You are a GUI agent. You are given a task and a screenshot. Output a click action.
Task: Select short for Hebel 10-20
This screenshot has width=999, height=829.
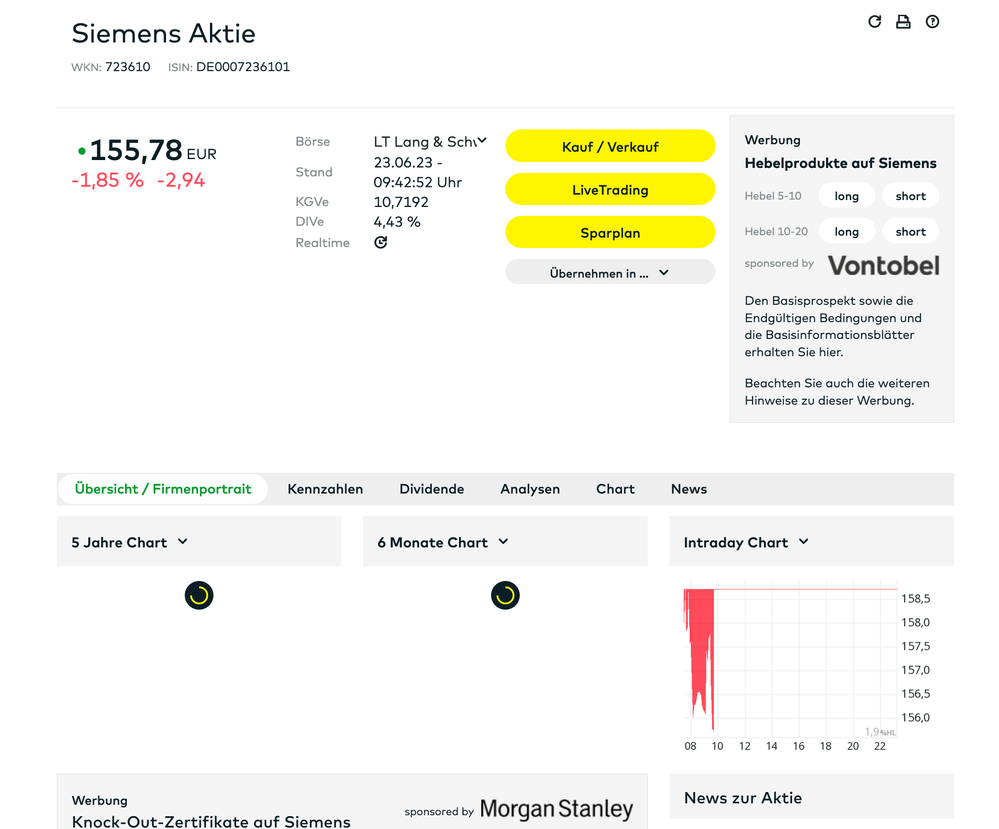click(910, 231)
